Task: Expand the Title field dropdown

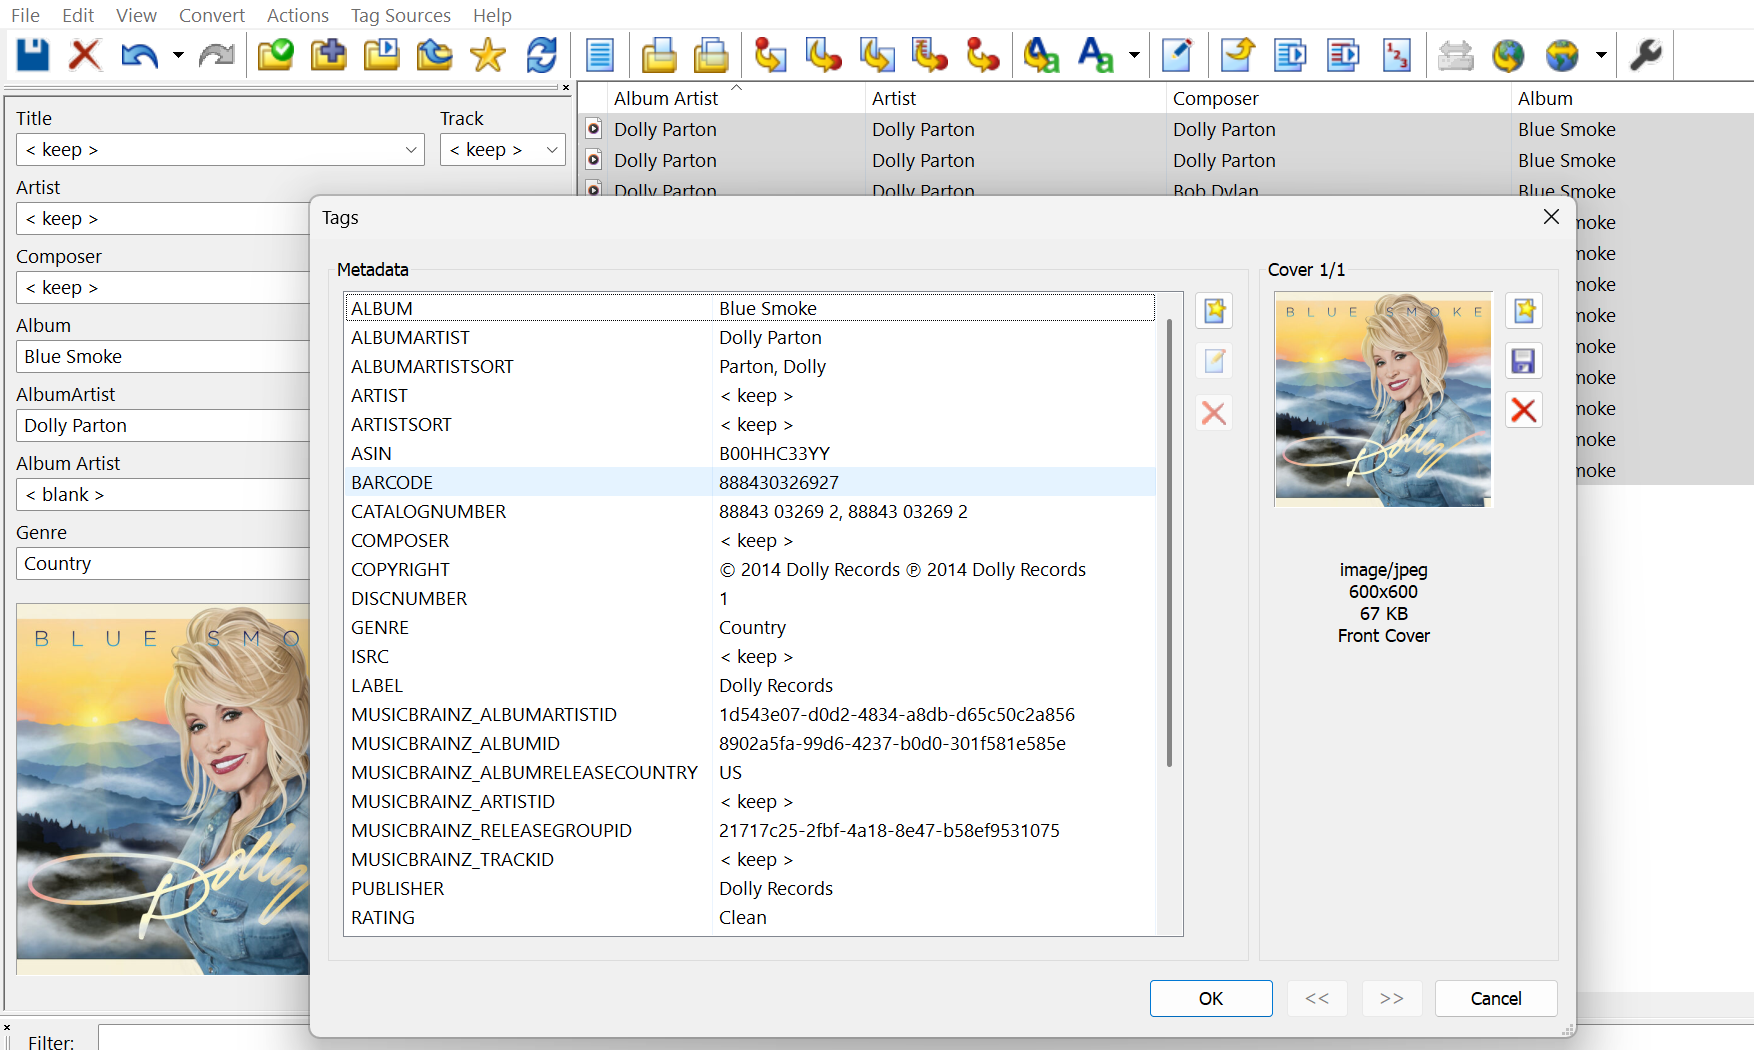Action: (411, 150)
